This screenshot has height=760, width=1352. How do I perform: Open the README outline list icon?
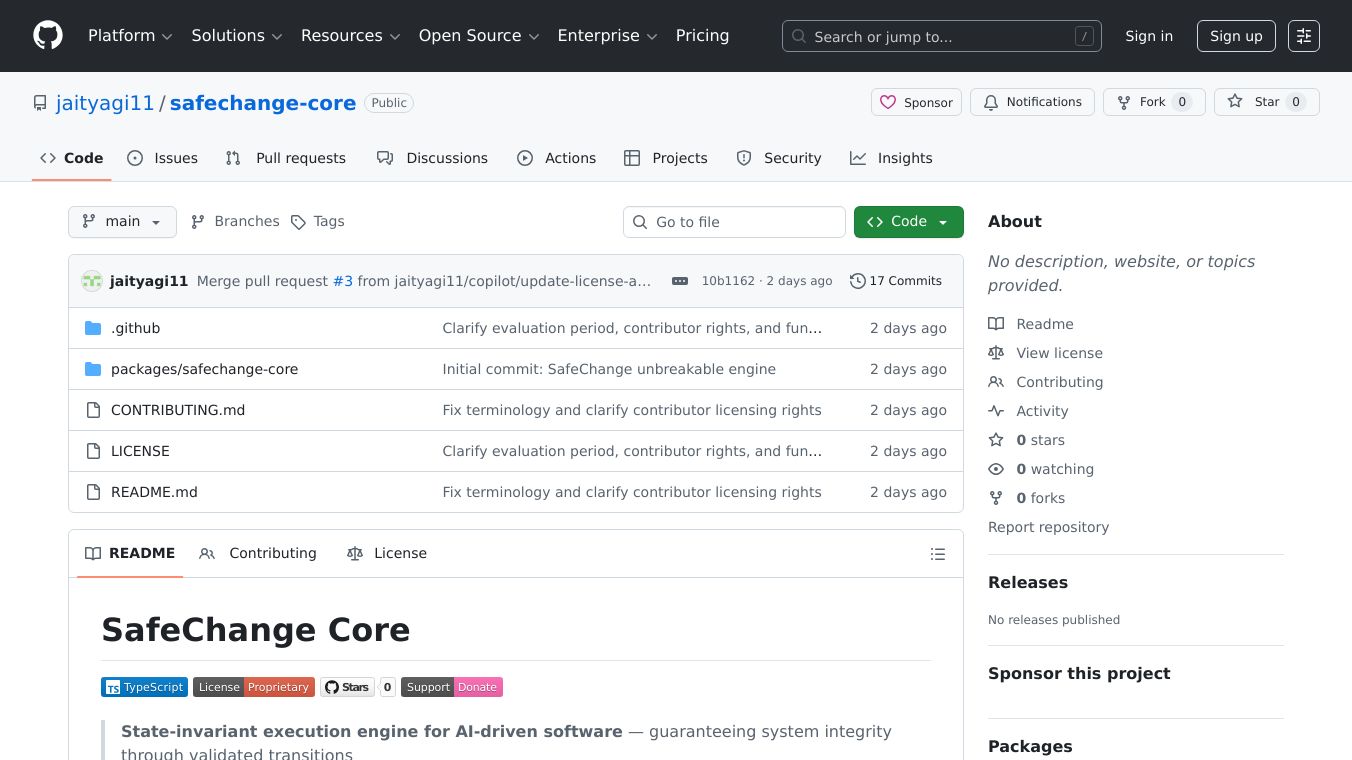click(x=938, y=553)
